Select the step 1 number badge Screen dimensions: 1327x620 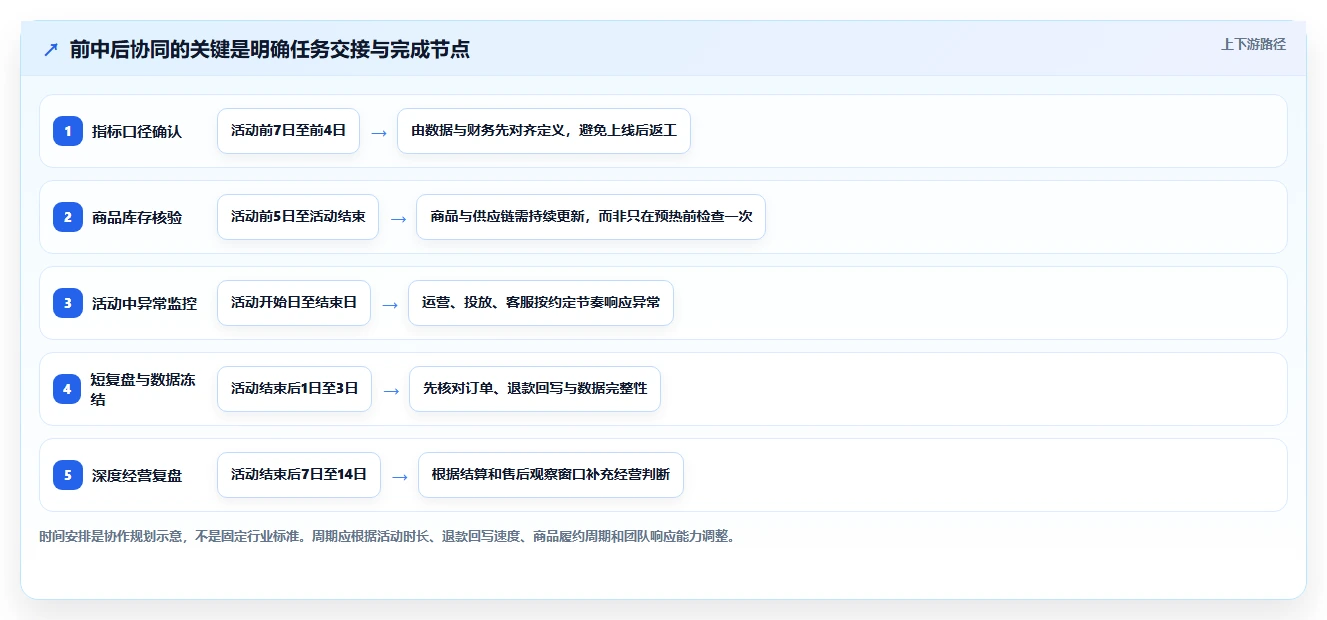click(x=68, y=131)
